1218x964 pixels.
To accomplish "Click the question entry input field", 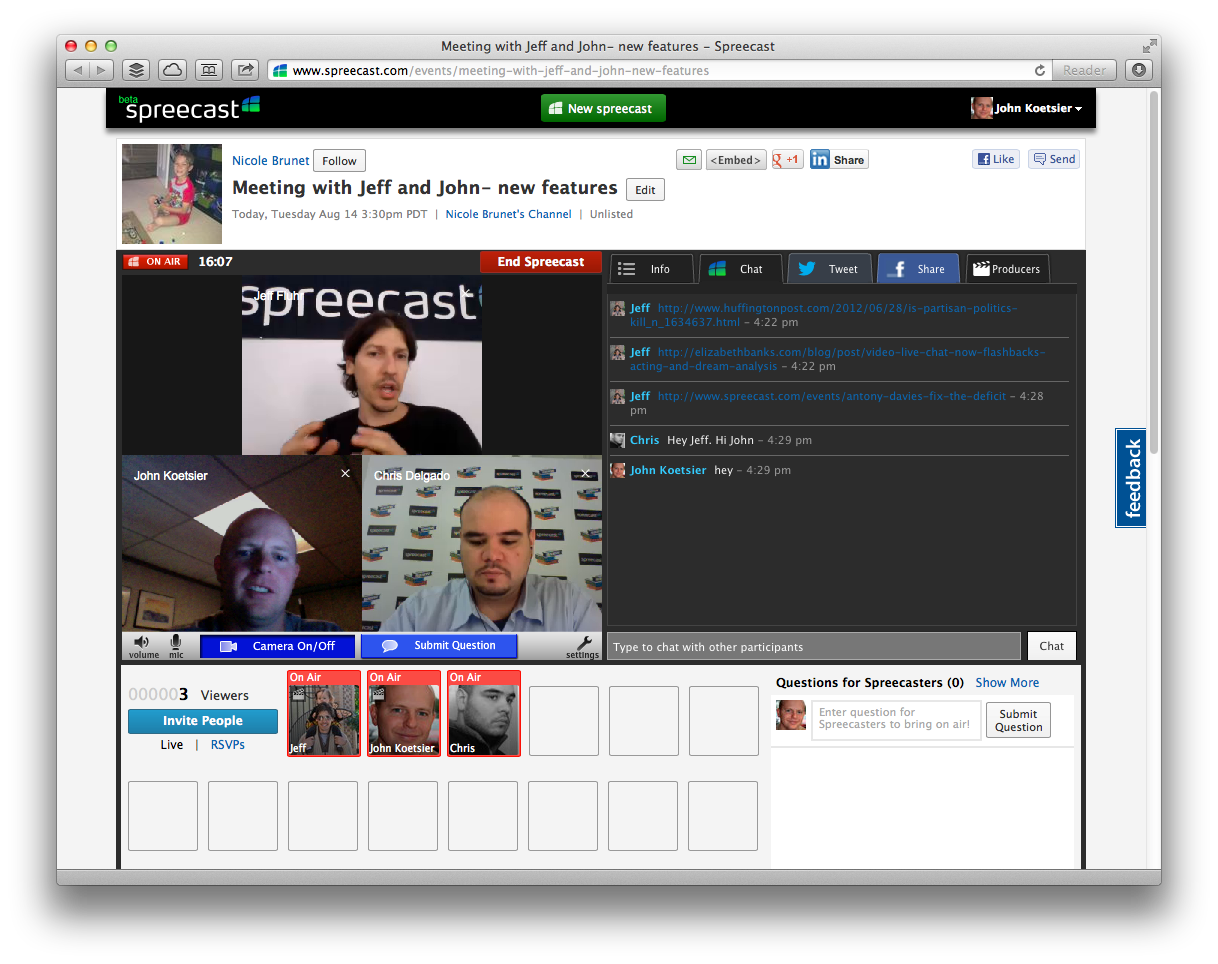I will (x=896, y=720).
